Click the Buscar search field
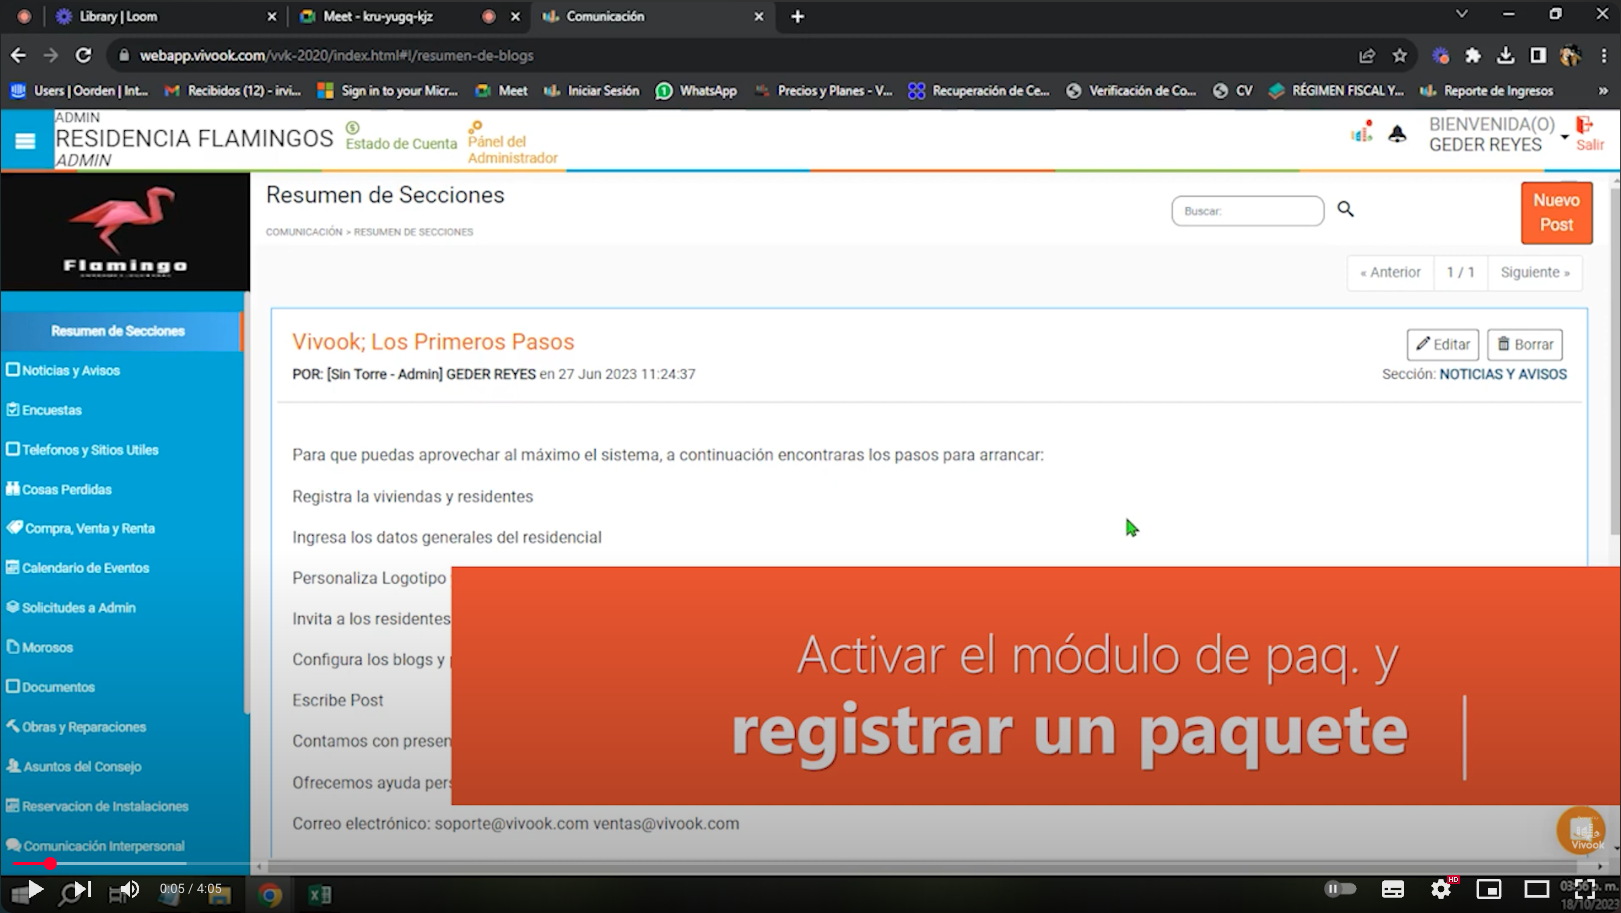 click(1247, 211)
